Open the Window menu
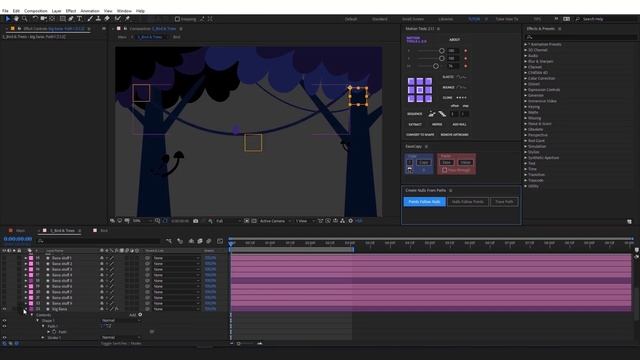The width and height of the screenshot is (640, 360). (124, 11)
